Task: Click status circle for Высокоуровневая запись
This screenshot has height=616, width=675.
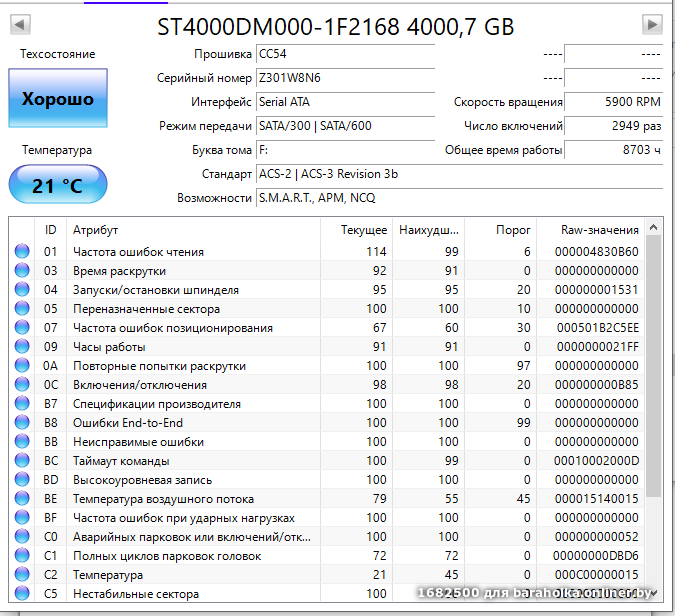Action: (x=22, y=480)
